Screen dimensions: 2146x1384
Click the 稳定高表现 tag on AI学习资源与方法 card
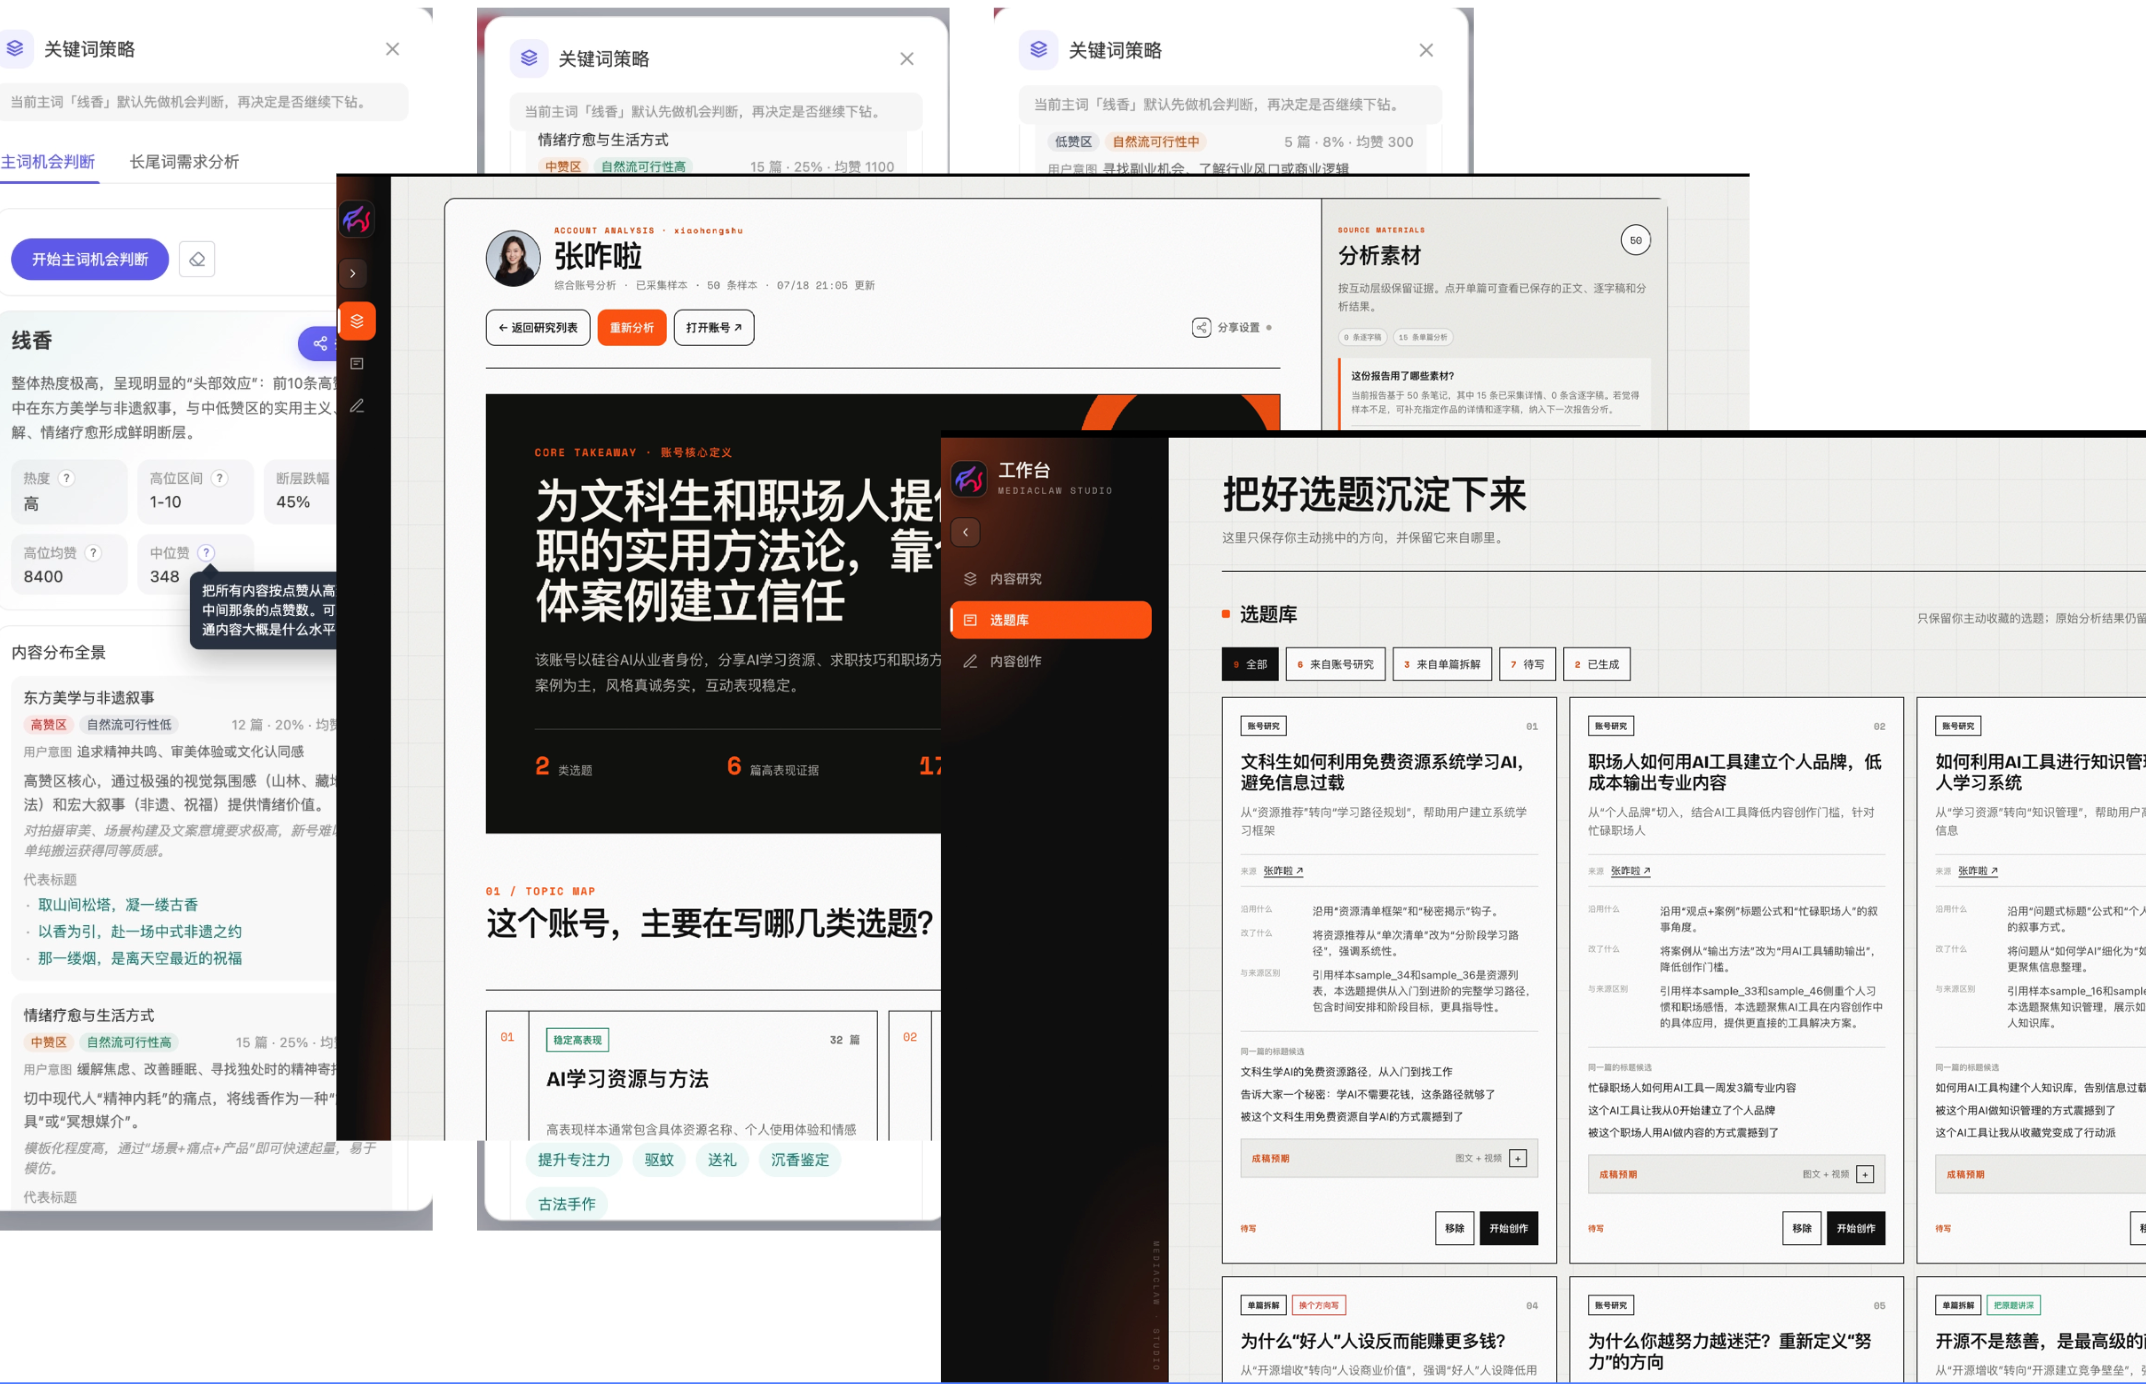coord(577,1040)
